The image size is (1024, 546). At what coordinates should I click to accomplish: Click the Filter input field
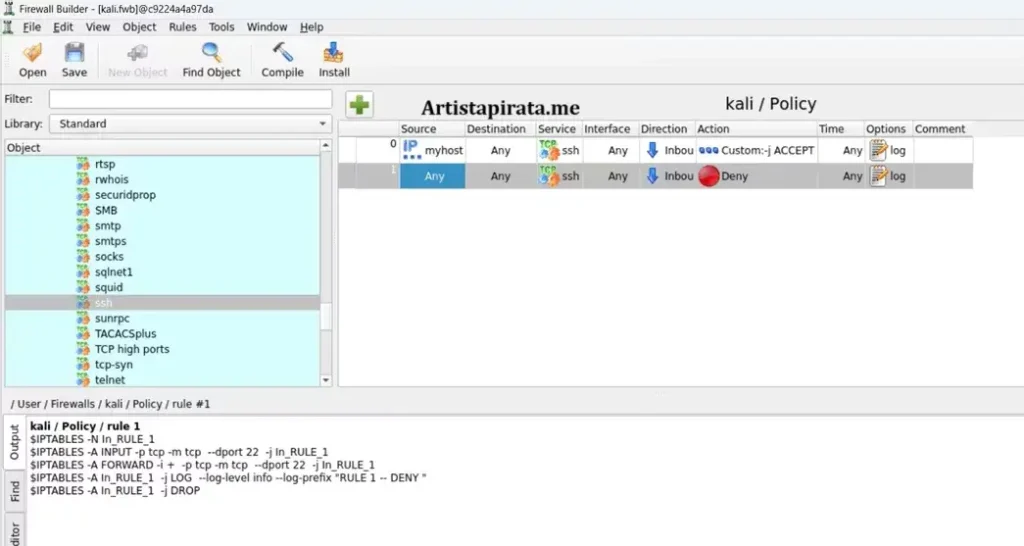[191, 99]
